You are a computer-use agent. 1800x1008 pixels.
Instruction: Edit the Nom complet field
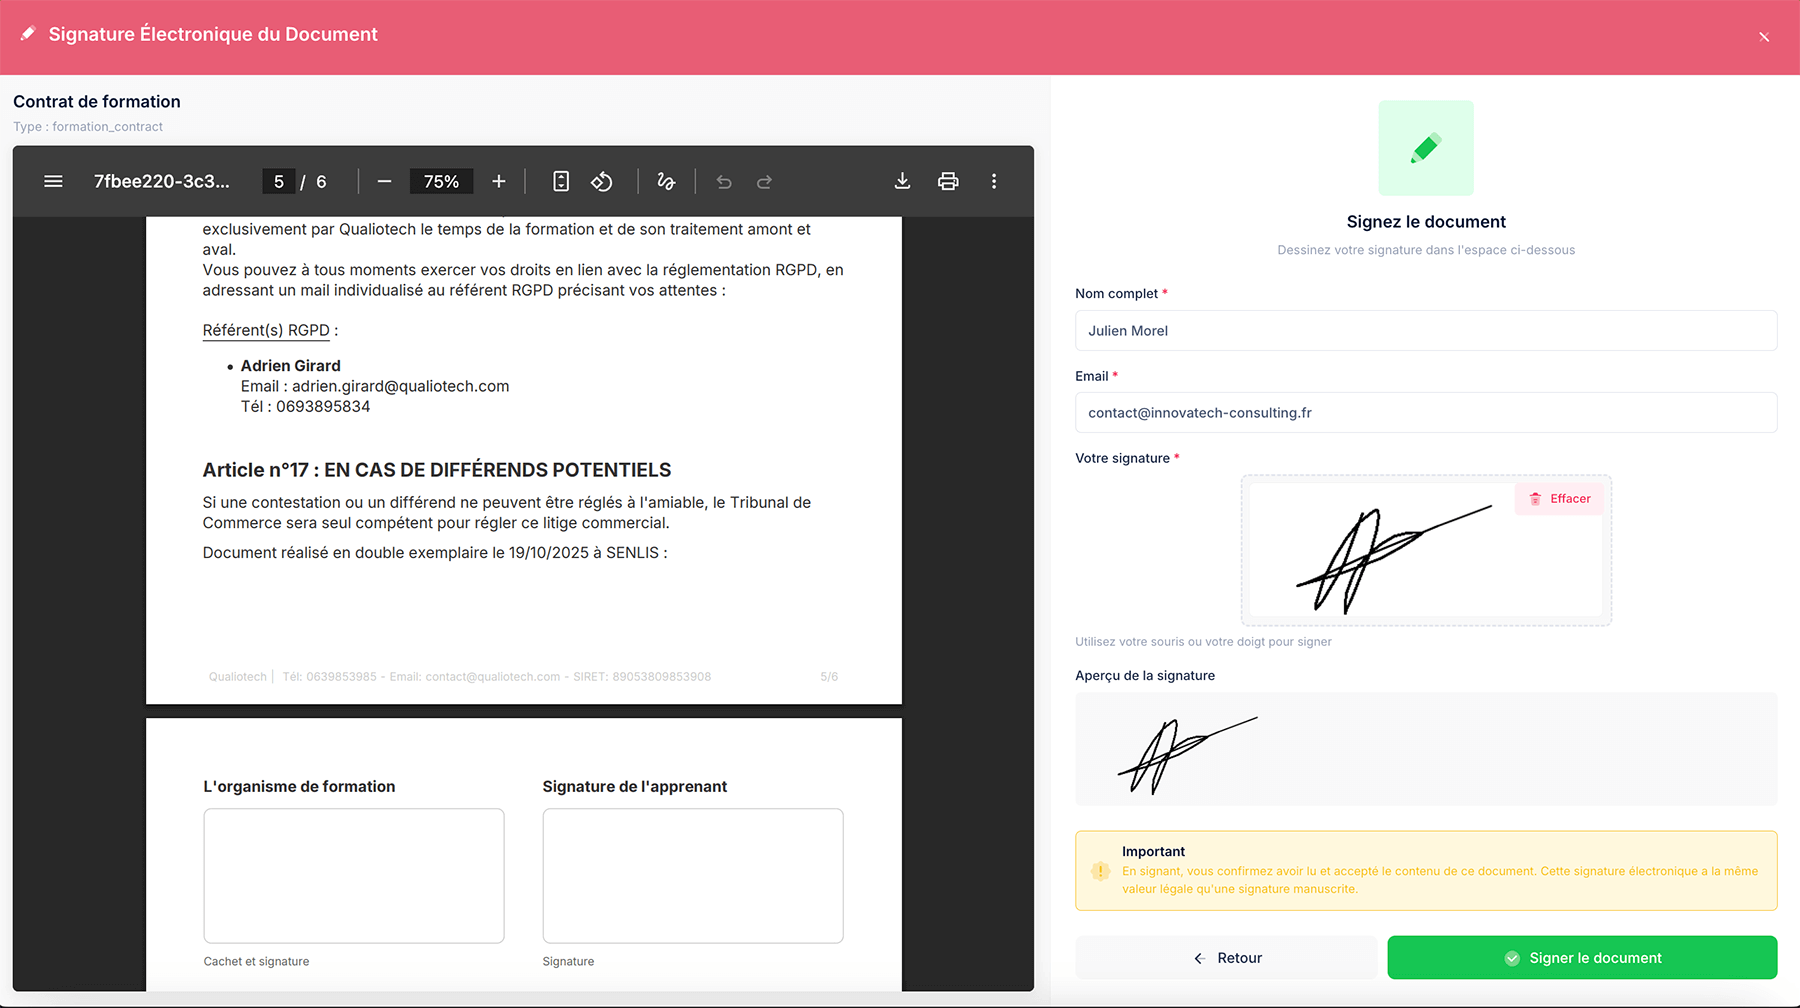[1425, 331]
